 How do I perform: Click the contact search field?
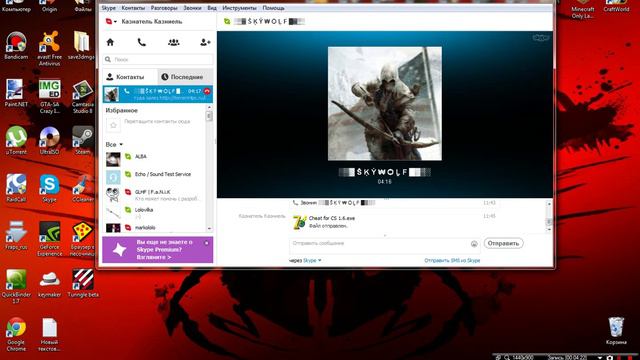coord(158,60)
